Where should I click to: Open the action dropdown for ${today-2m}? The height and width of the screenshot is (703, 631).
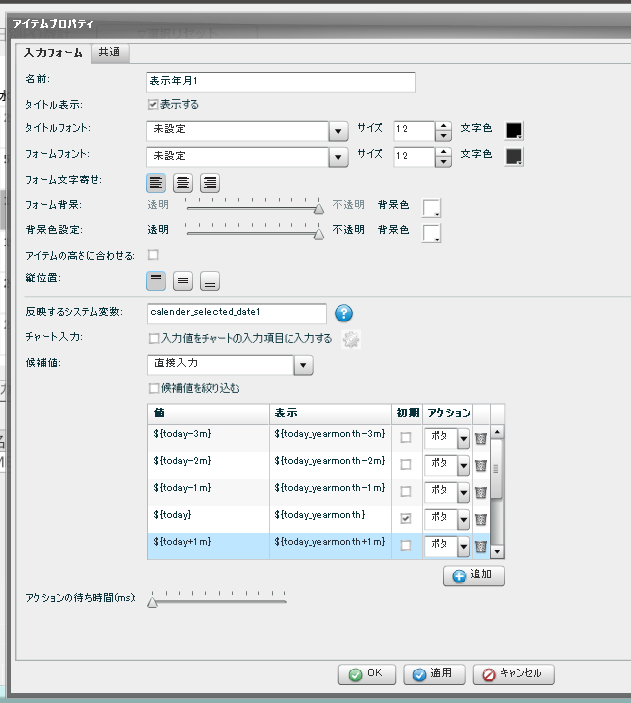click(x=463, y=465)
